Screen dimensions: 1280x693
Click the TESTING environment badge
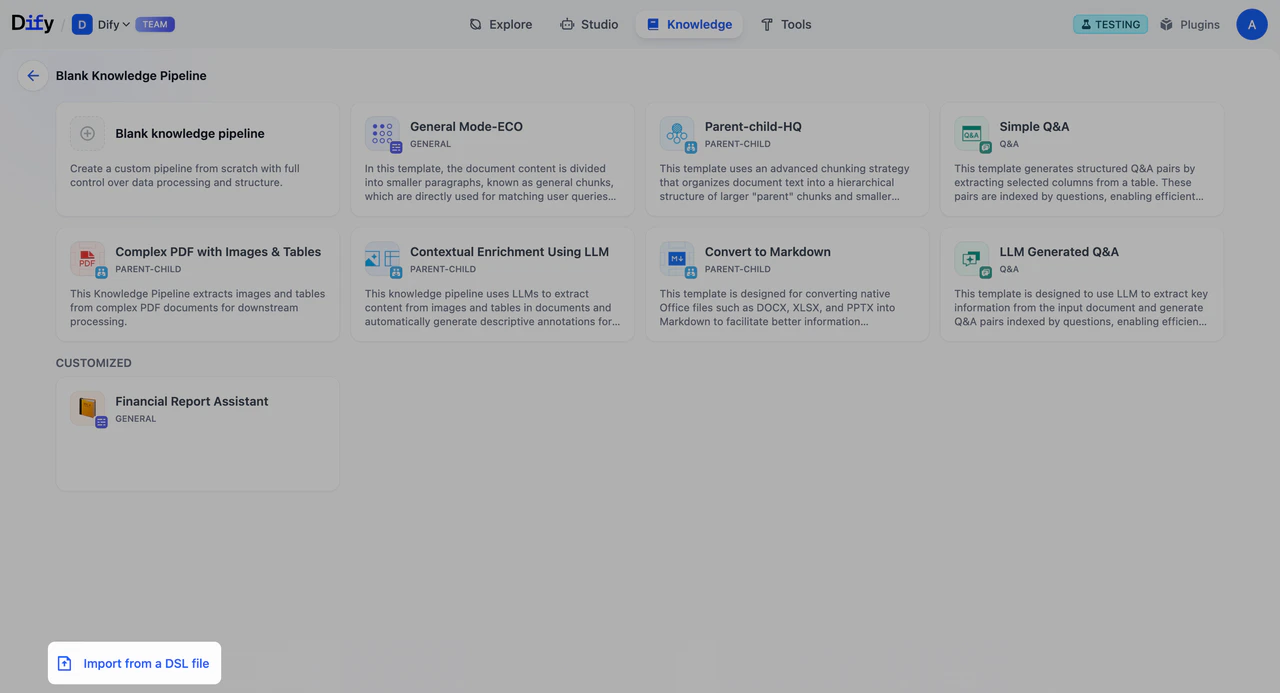pos(1110,24)
